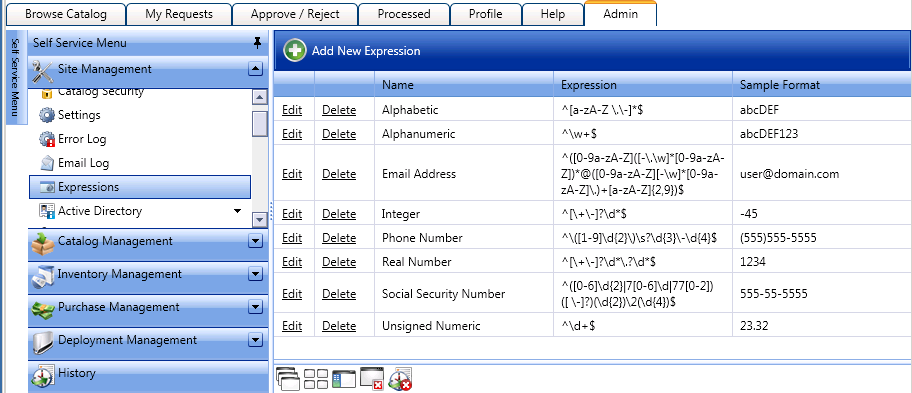Expand the Catalog Management section arrow
Viewport: 912px width, 393px height.
point(255,241)
